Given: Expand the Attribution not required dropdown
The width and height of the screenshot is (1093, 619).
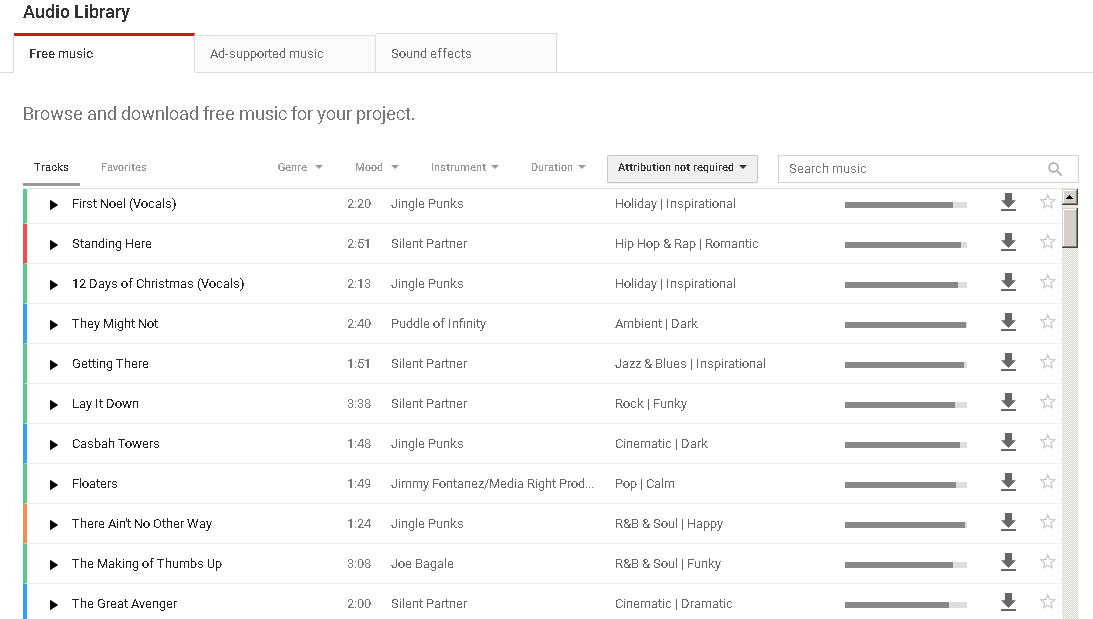Looking at the screenshot, I should click(x=682, y=168).
